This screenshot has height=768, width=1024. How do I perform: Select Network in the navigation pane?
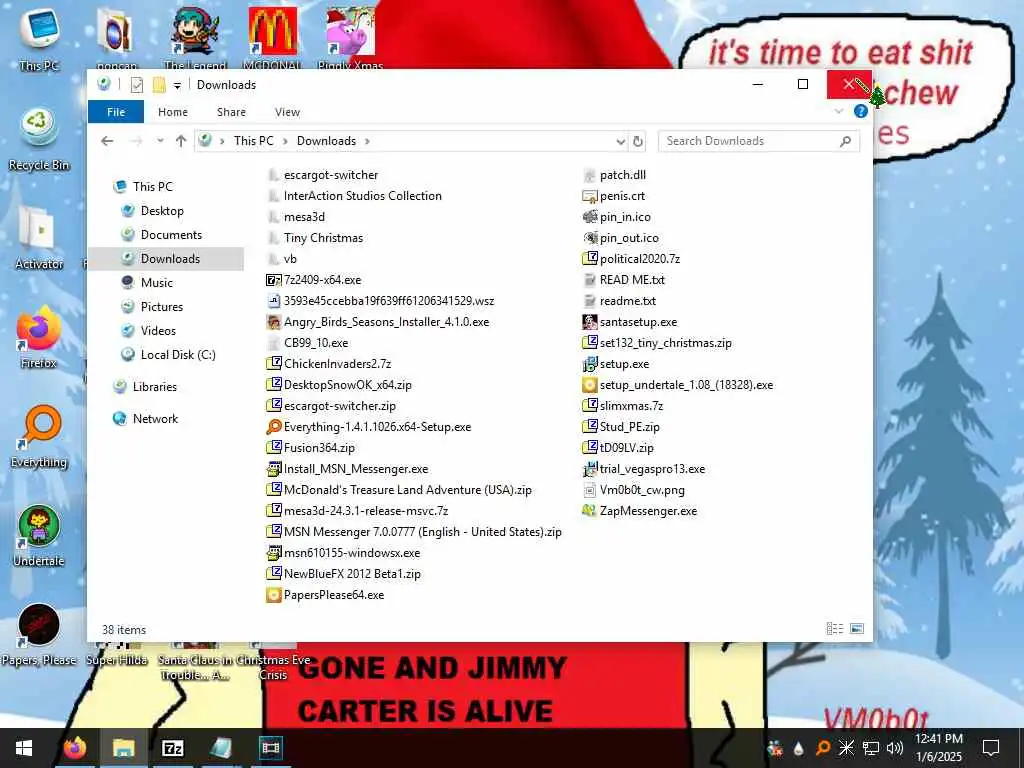click(155, 419)
